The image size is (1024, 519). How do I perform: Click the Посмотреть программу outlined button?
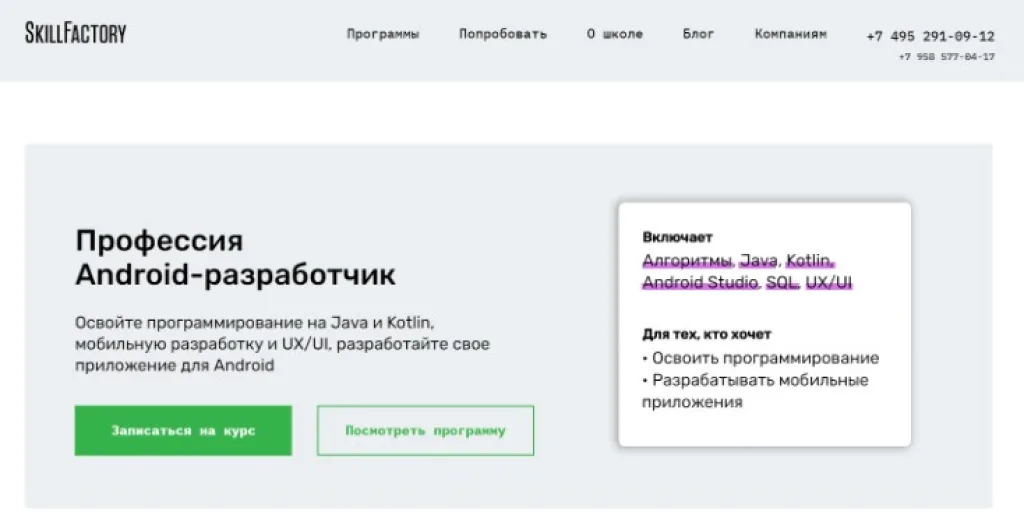[x=425, y=430]
